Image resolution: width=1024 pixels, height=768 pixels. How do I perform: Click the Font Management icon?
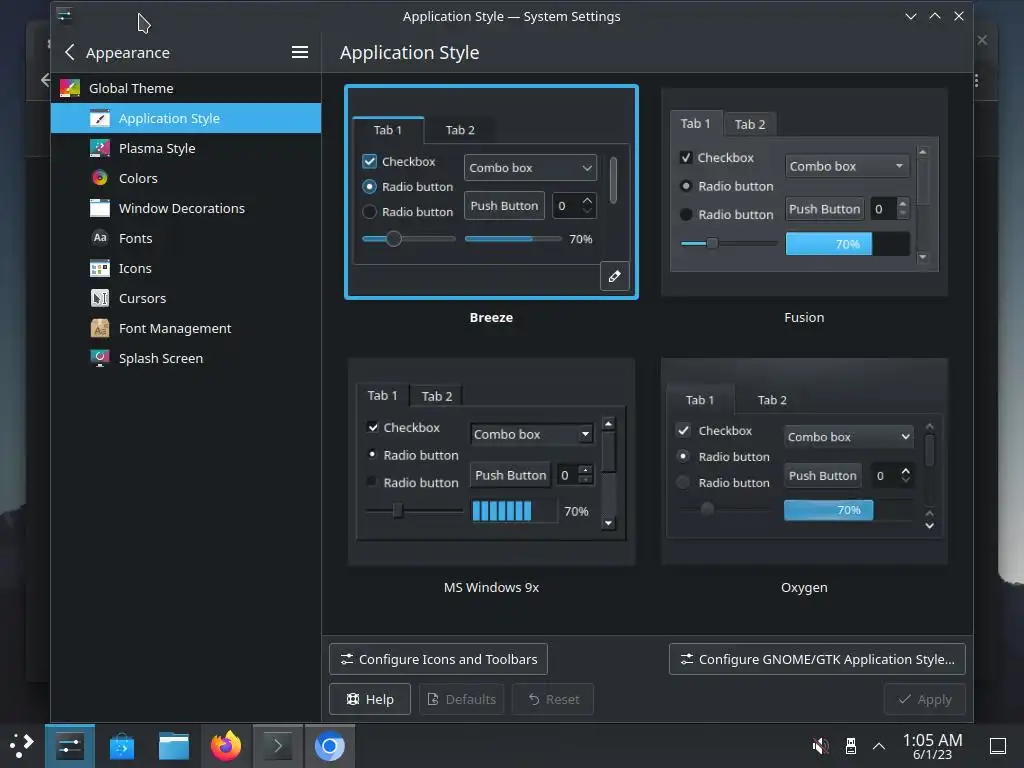[100, 328]
